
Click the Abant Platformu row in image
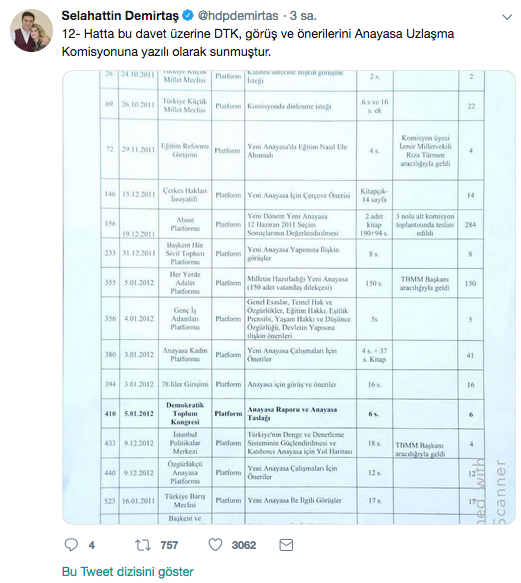(292, 224)
